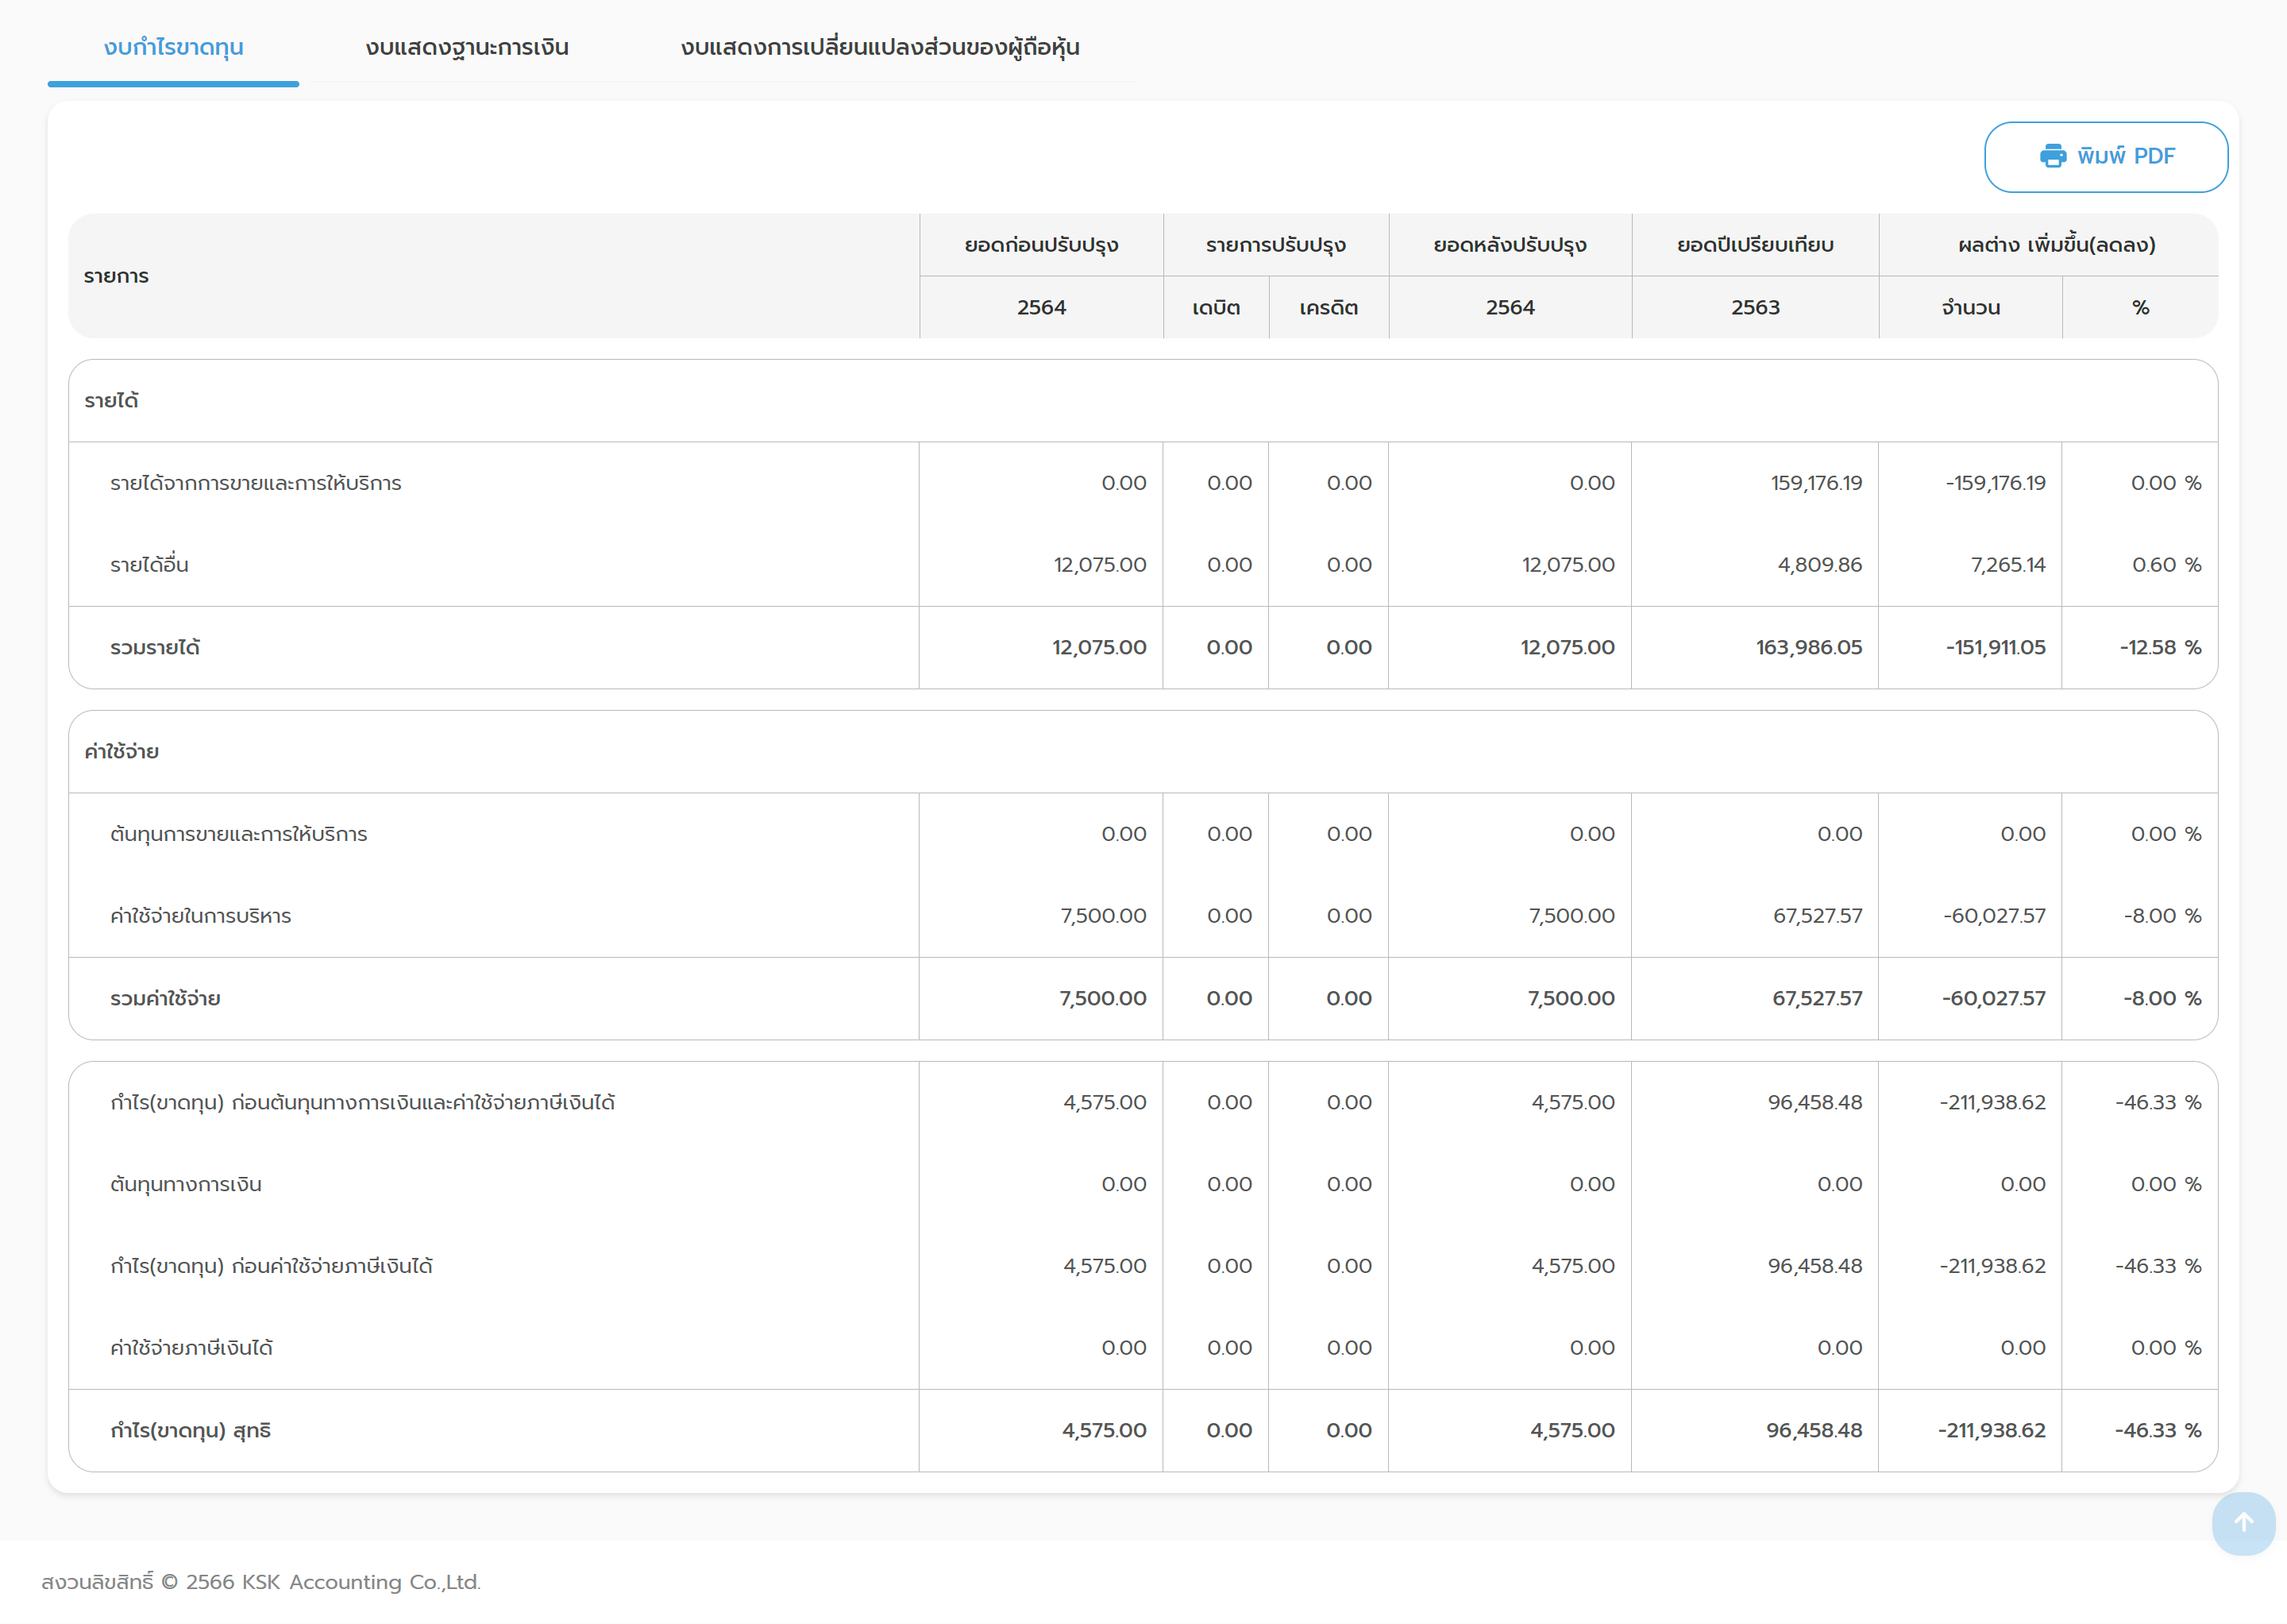This screenshot has height=1624, width=2287.
Task: Select the งบกำไรขาดทุน tab
Action: [x=173, y=47]
